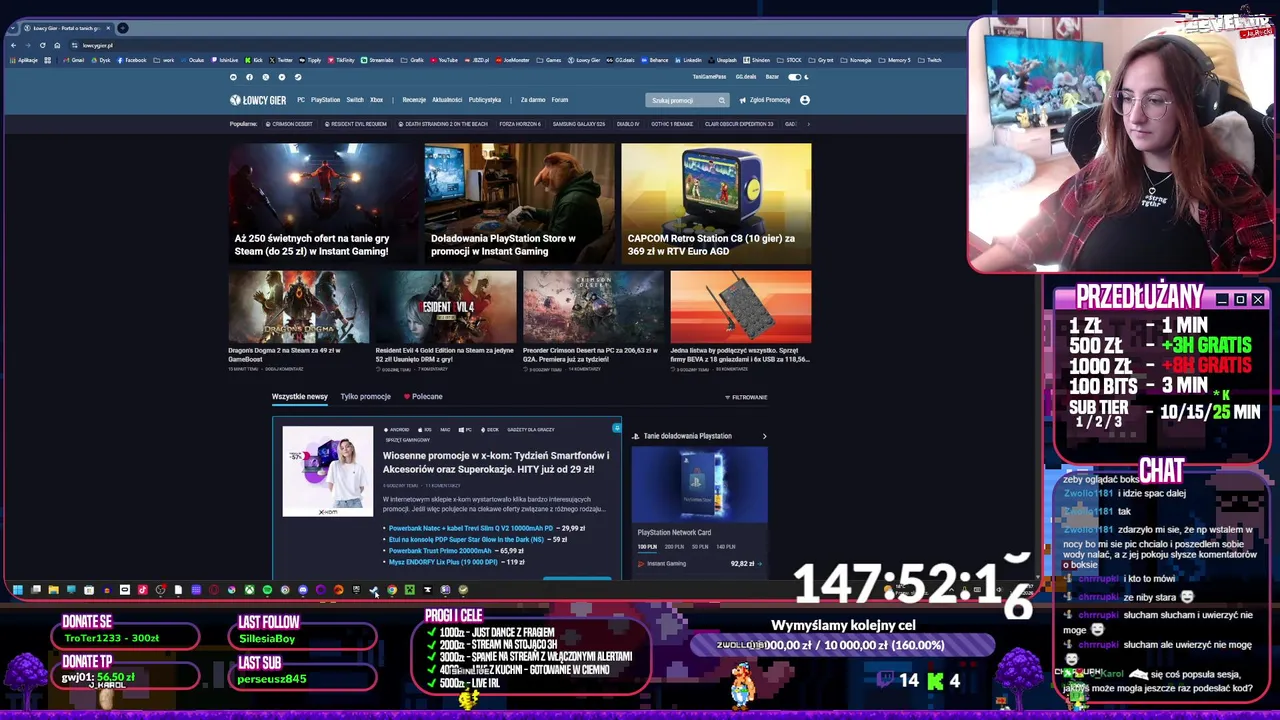
Task: Open the work bookmark folder
Action: 164,60
